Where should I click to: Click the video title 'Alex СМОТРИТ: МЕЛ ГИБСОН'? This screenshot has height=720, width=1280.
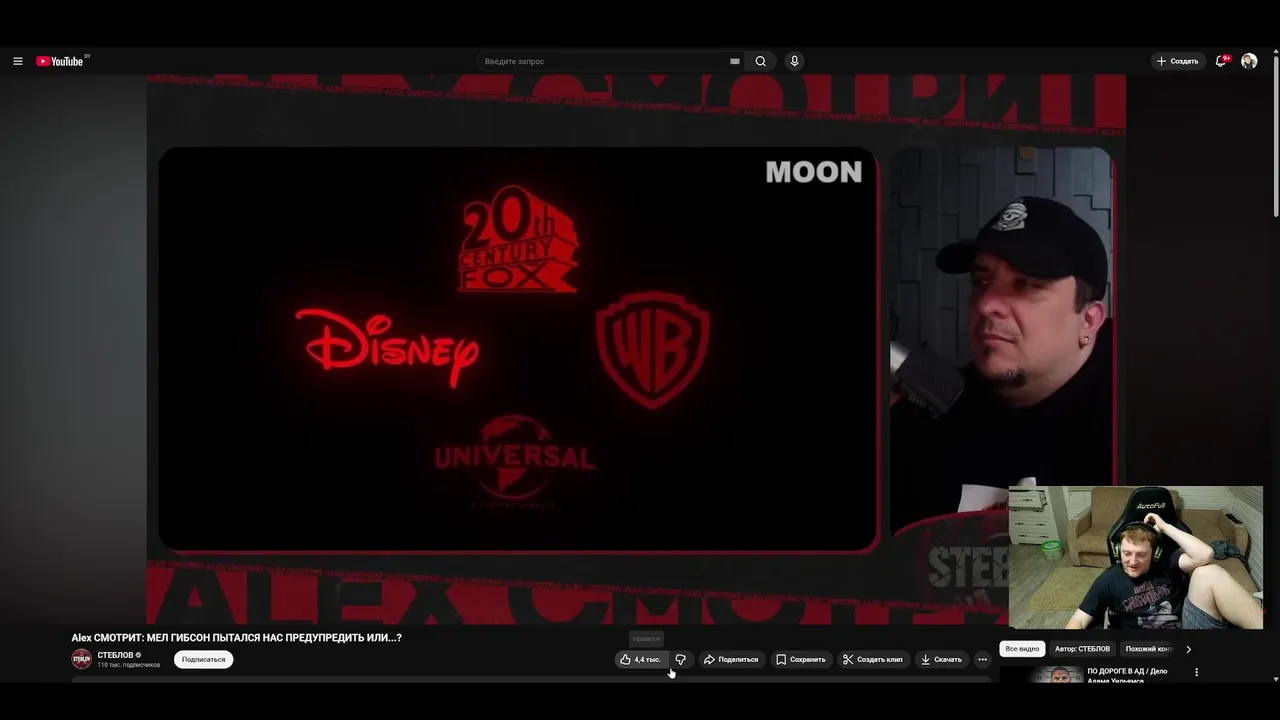(236, 637)
